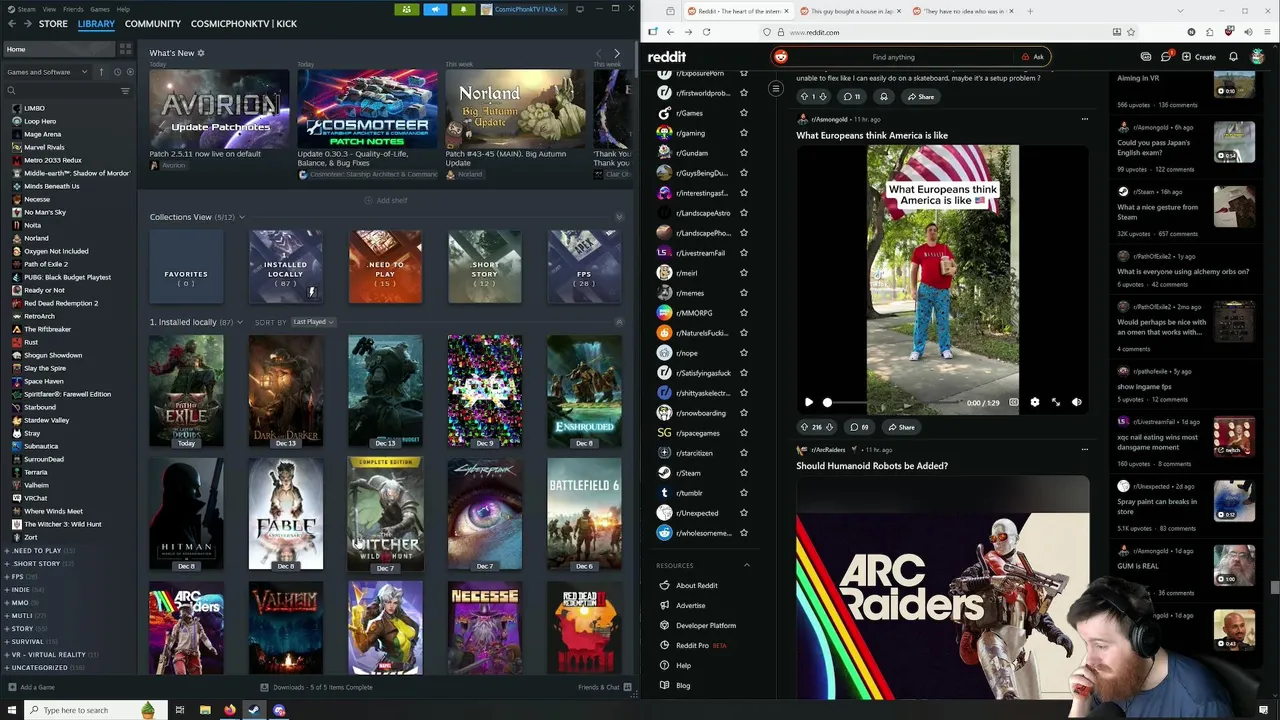Open the Steam friends activity green icon

[406, 9]
